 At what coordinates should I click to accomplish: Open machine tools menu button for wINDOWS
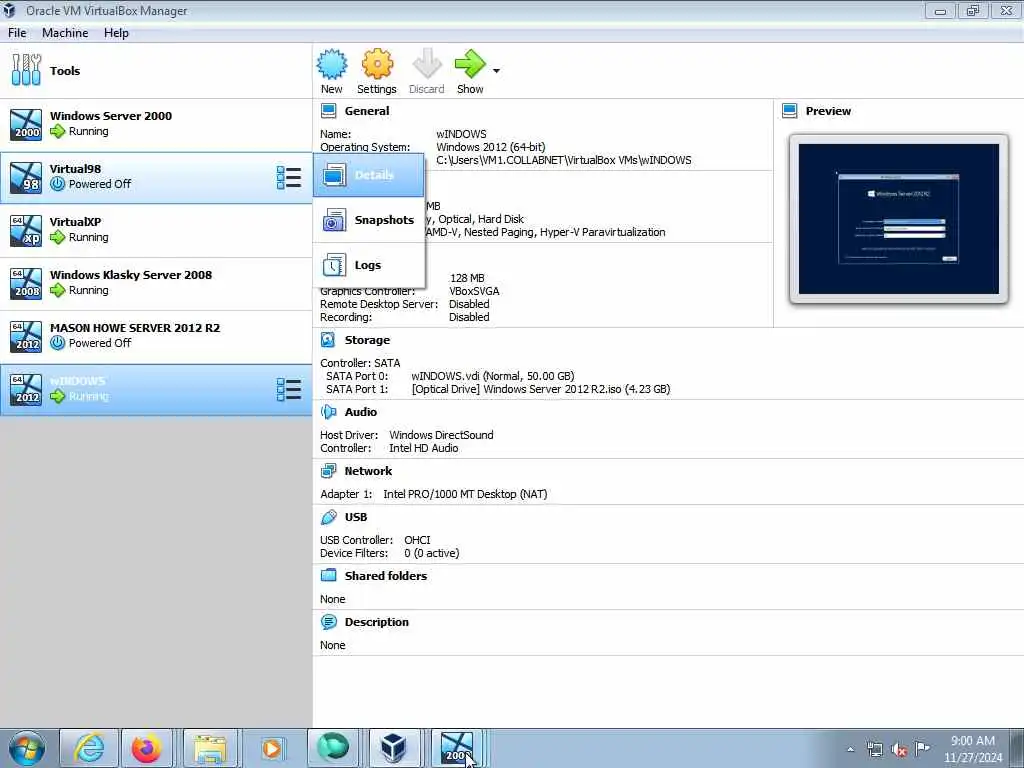click(289, 389)
